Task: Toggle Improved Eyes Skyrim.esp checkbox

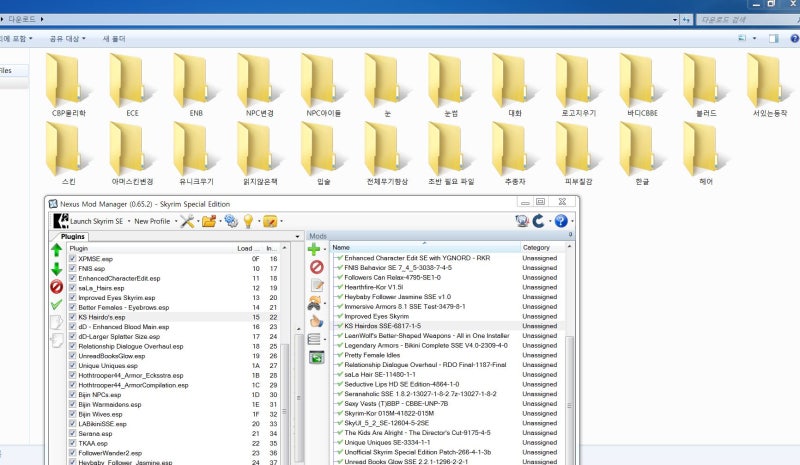Action: pyautogui.click(x=72, y=297)
